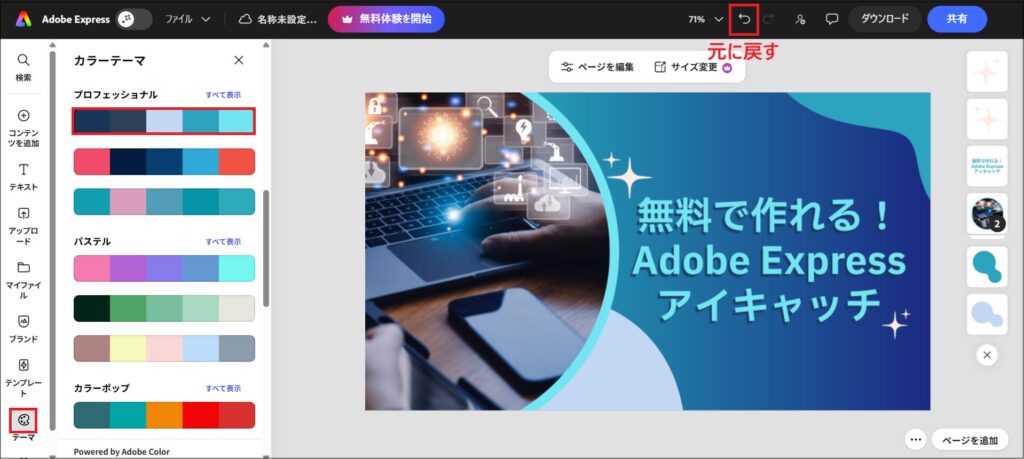Open マイファイル in the sidebar
Screen dimensions: 1024x459
point(24,281)
